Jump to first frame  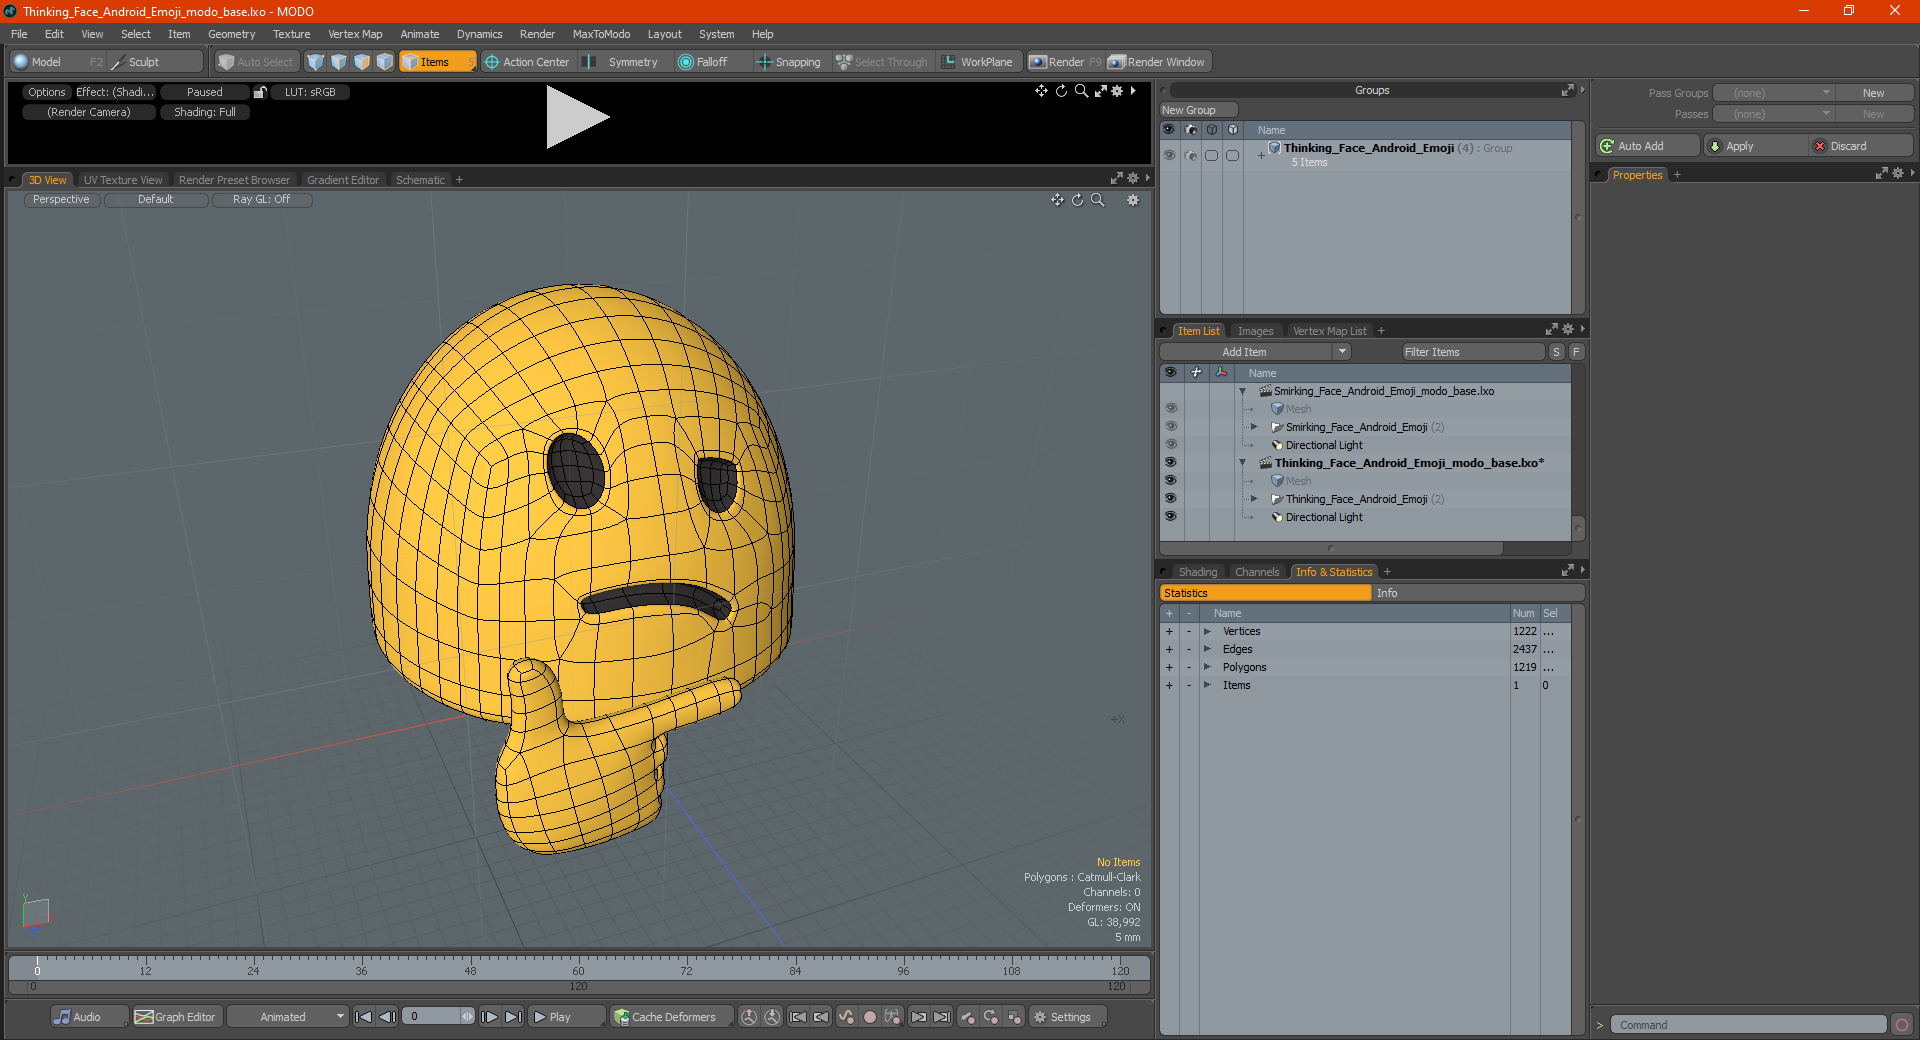click(x=364, y=1017)
